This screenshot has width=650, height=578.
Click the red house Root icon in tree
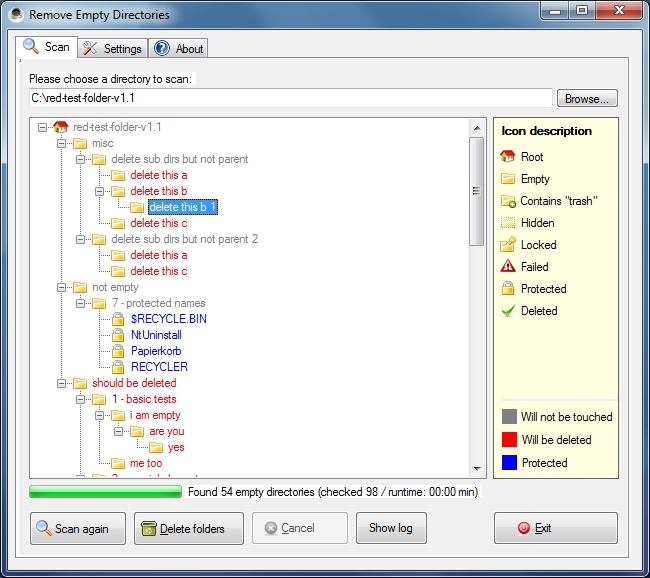60,127
